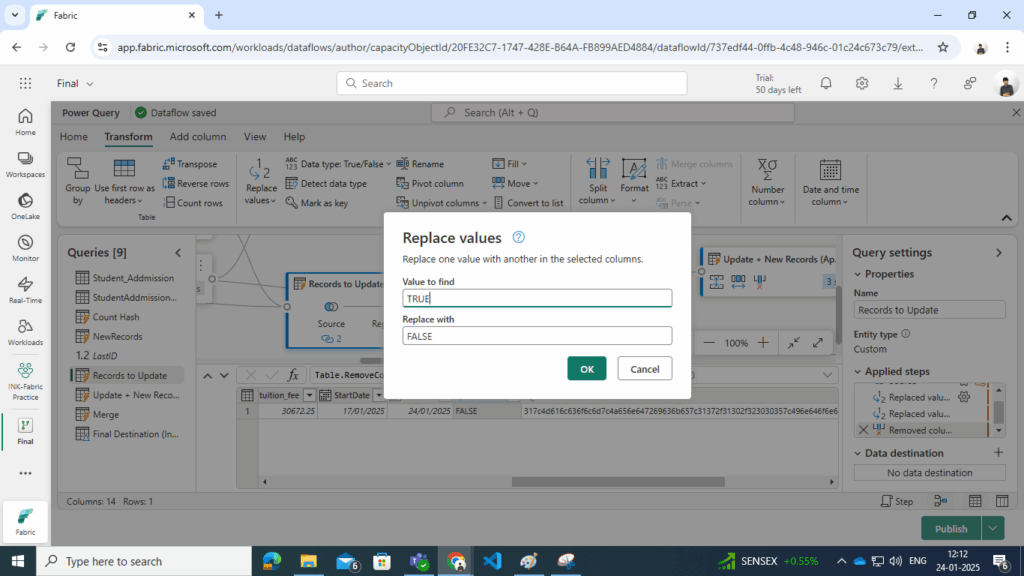The height and width of the screenshot is (576, 1024).
Task: Open Home in left sidebar
Action: pos(25,122)
